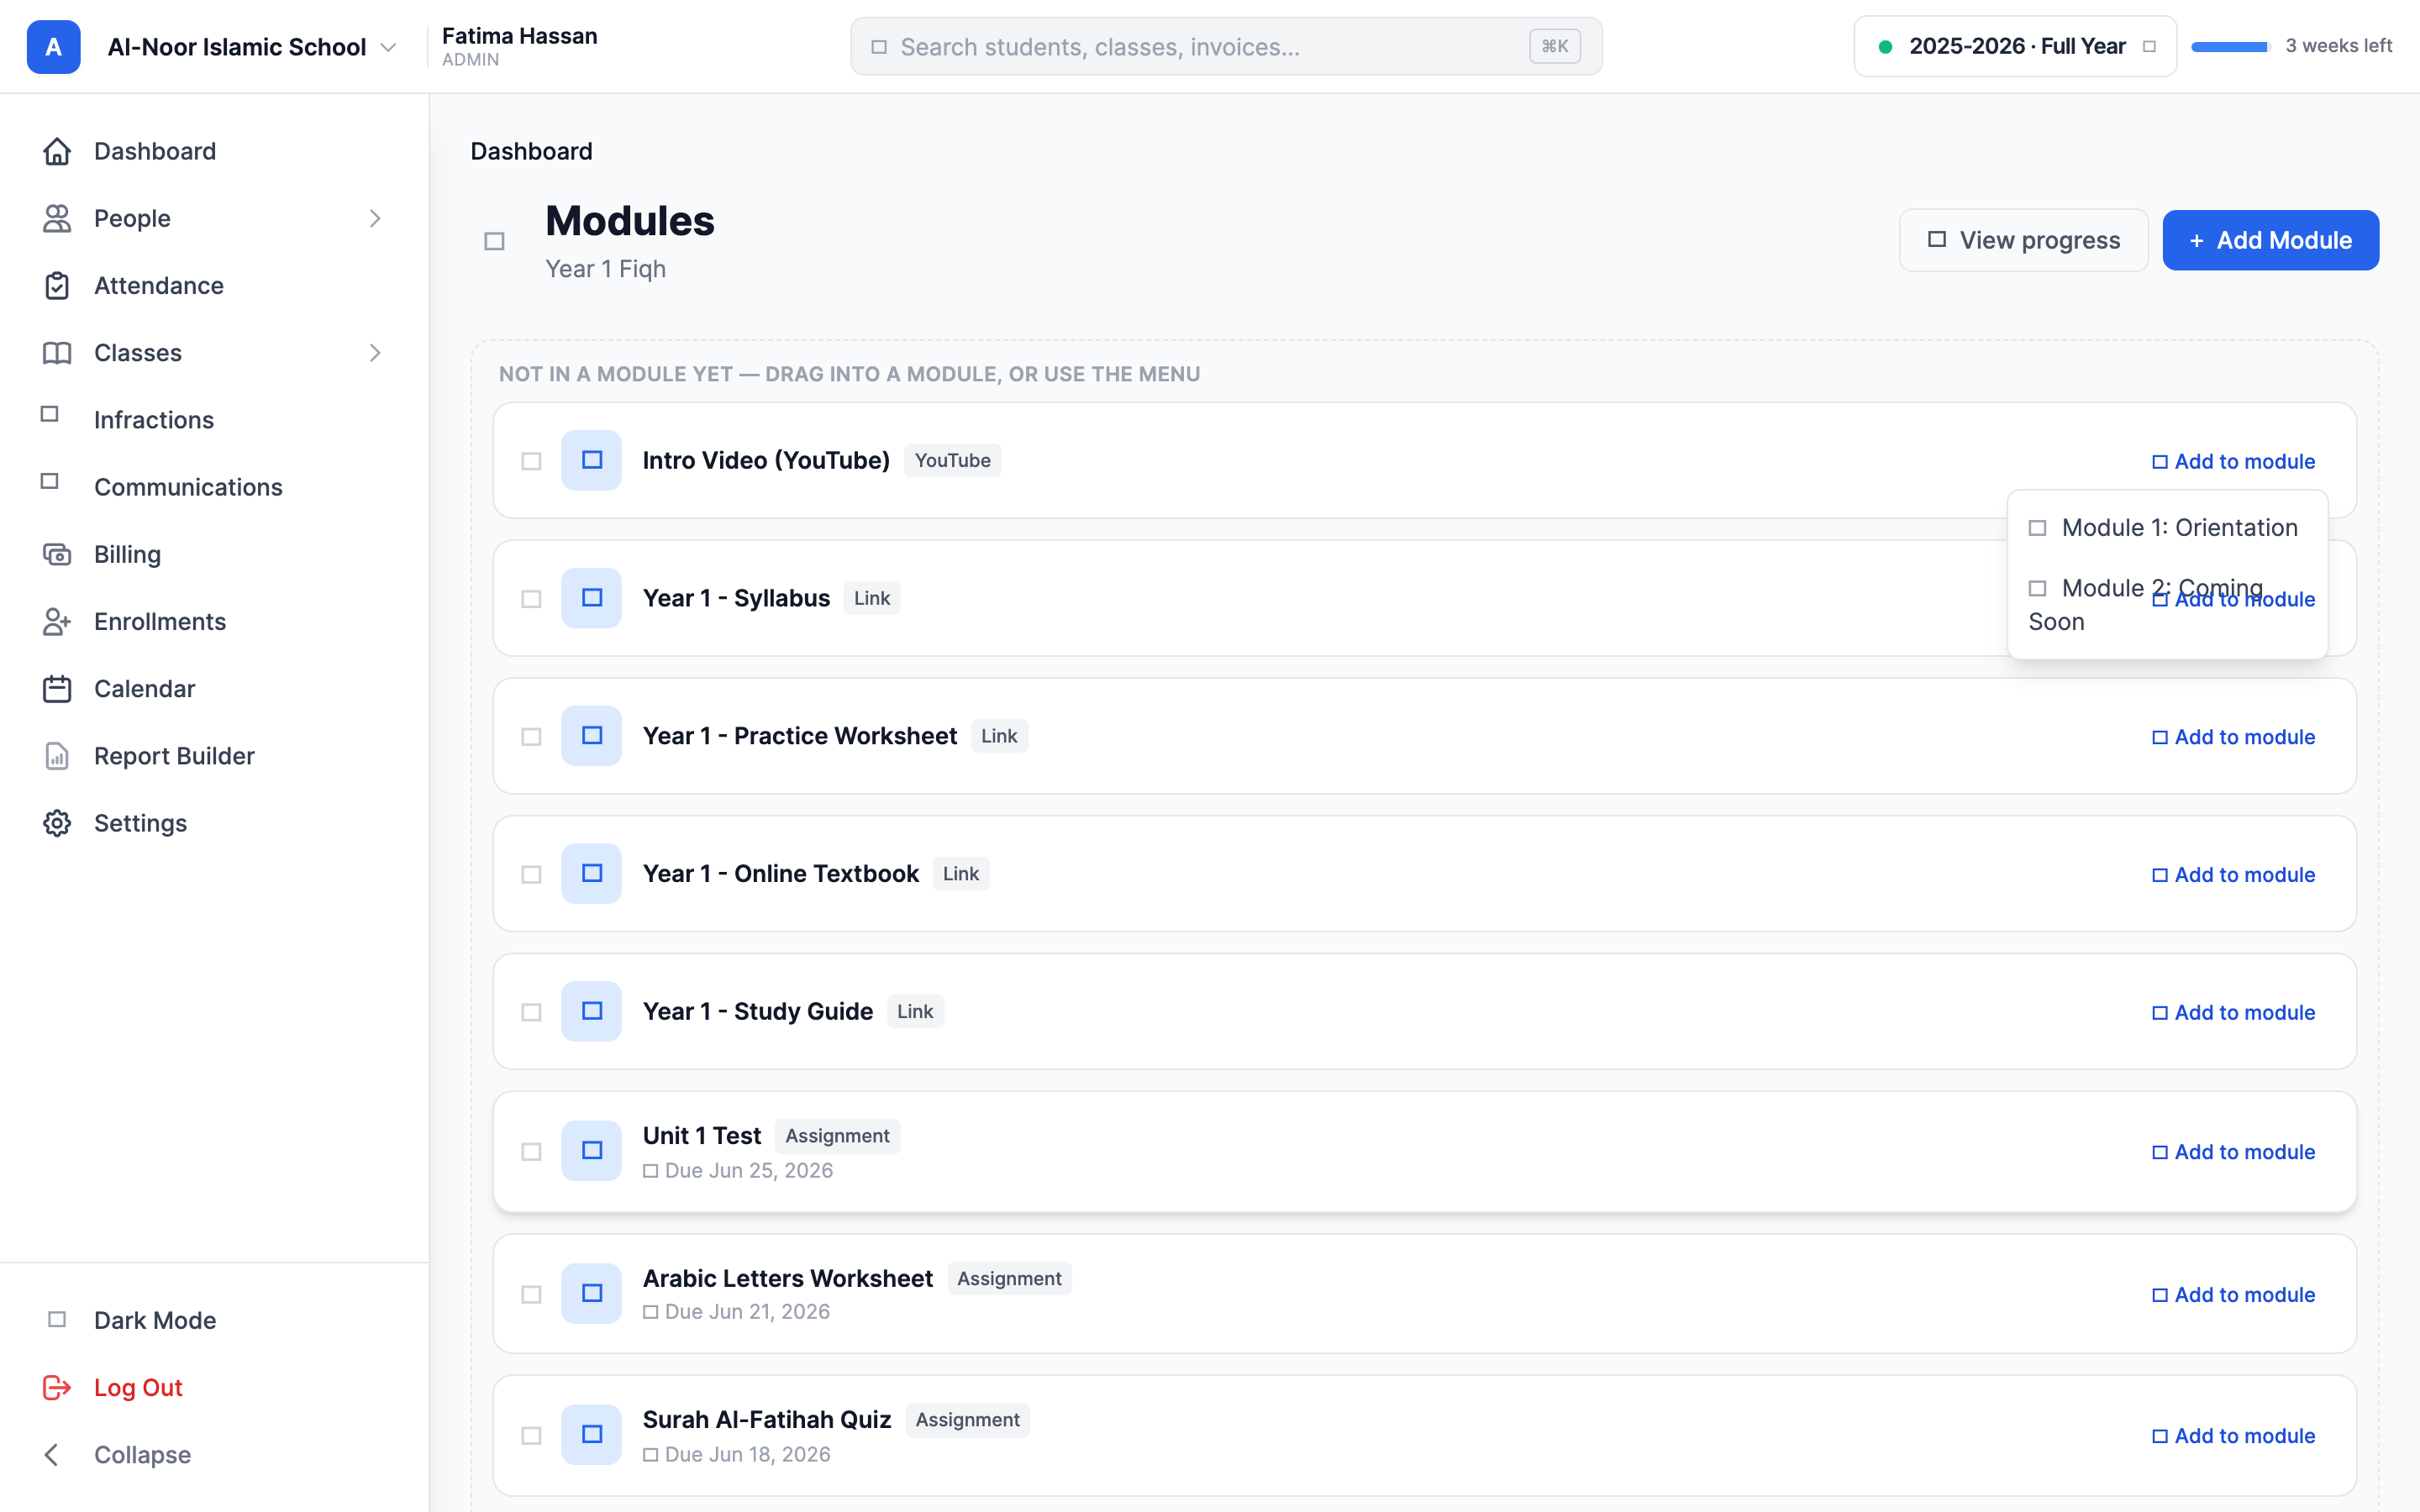Open Add to module menu for Intro Video
The height and width of the screenshot is (1512, 2420).
point(2233,461)
